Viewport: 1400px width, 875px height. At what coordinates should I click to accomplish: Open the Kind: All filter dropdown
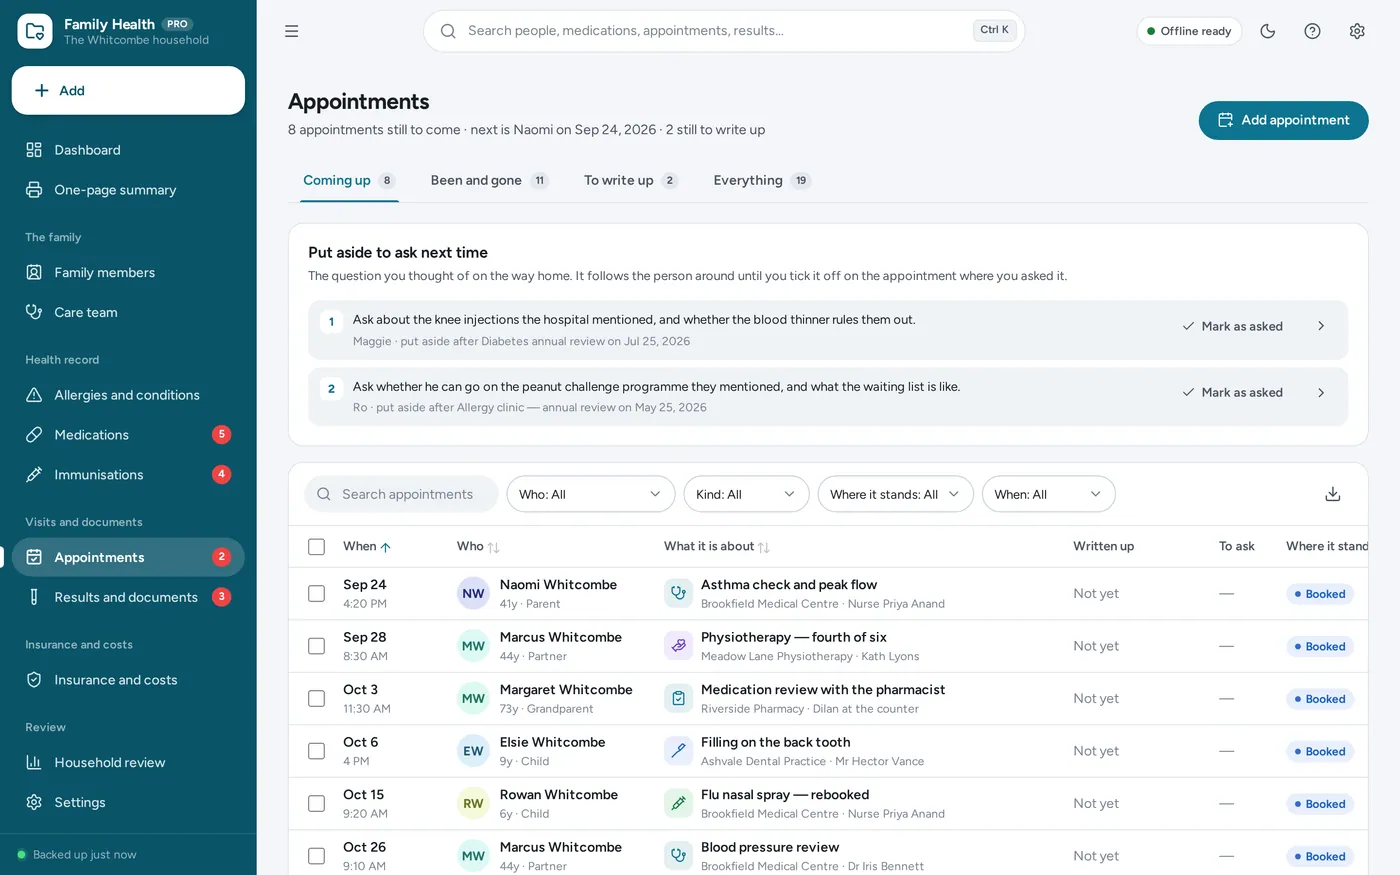[746, 494]
